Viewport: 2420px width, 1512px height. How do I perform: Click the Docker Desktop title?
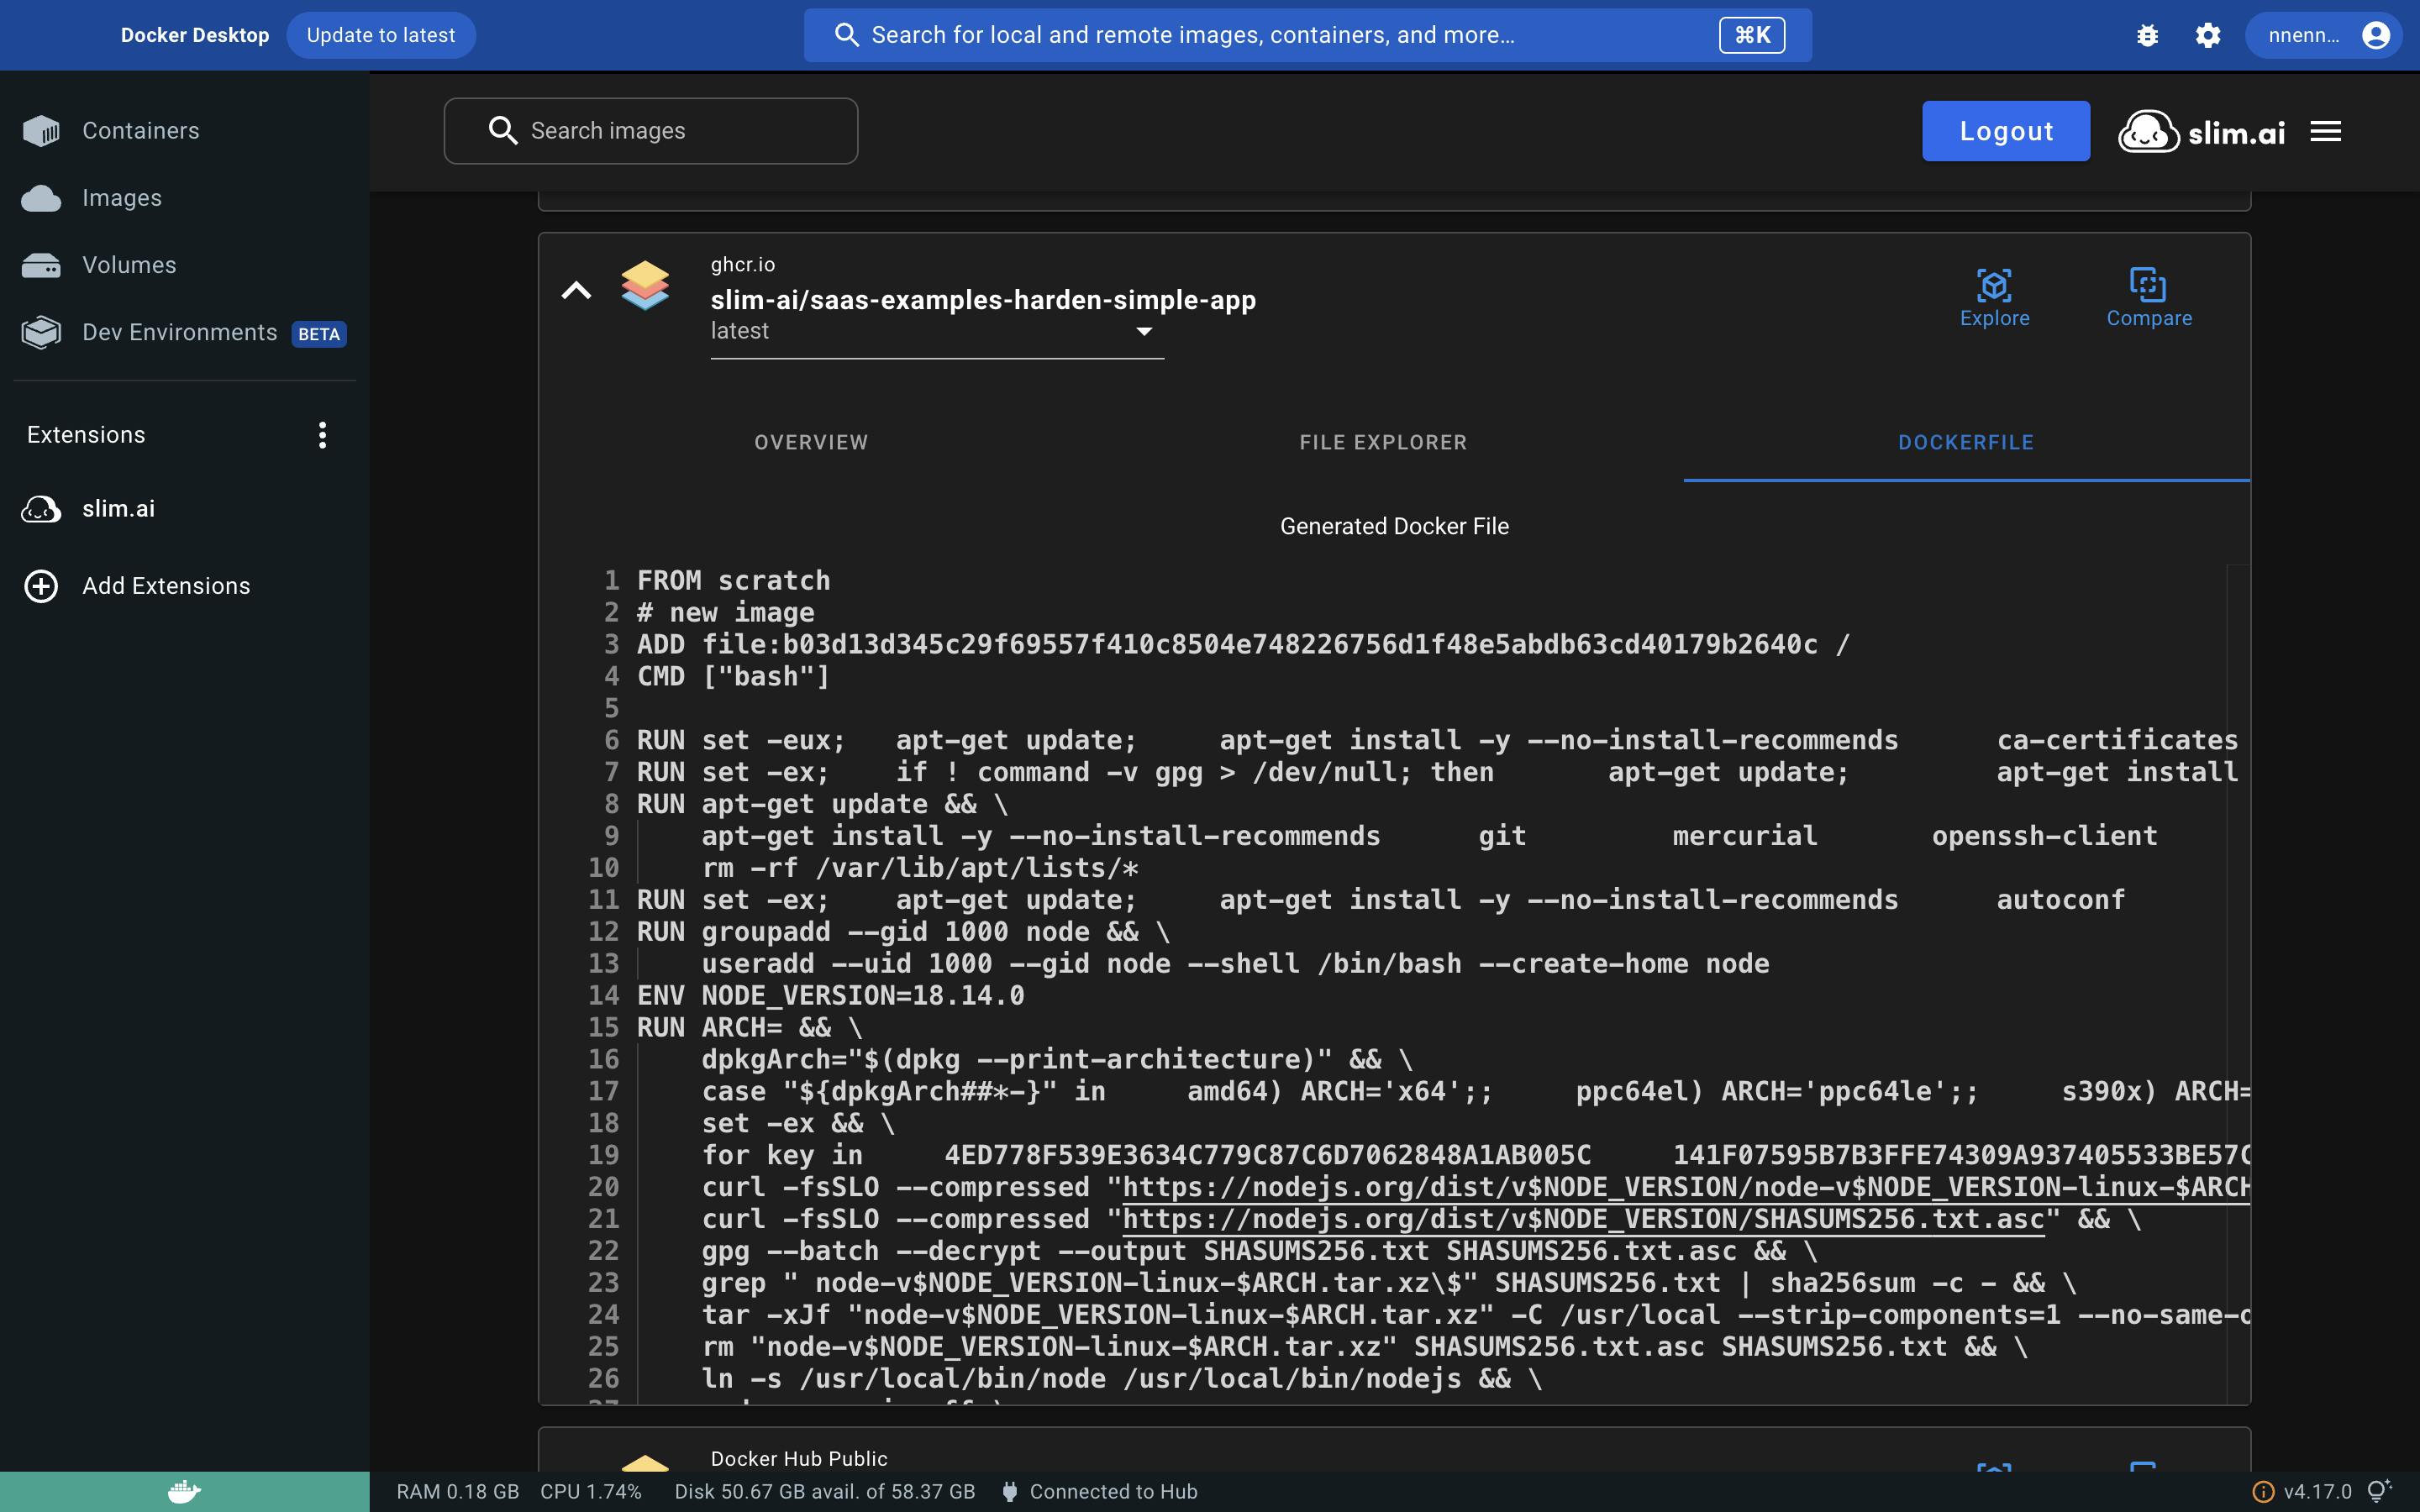tap(195, 36)
